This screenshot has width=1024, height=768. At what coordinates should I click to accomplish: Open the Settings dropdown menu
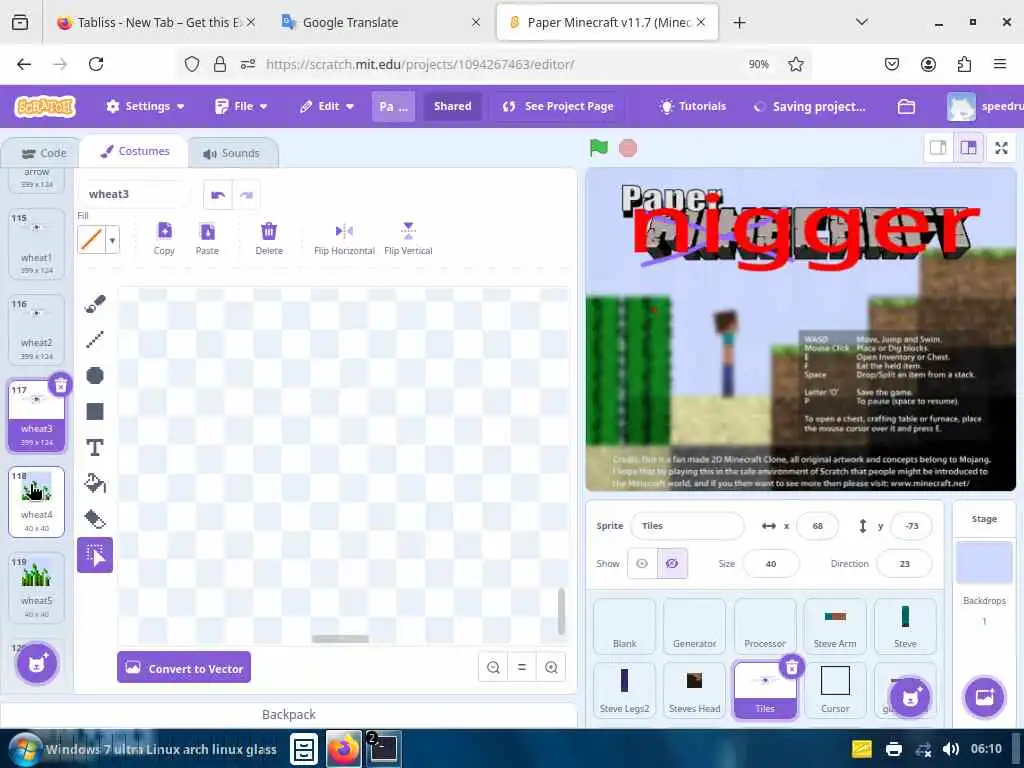click(x=145, y=106)
